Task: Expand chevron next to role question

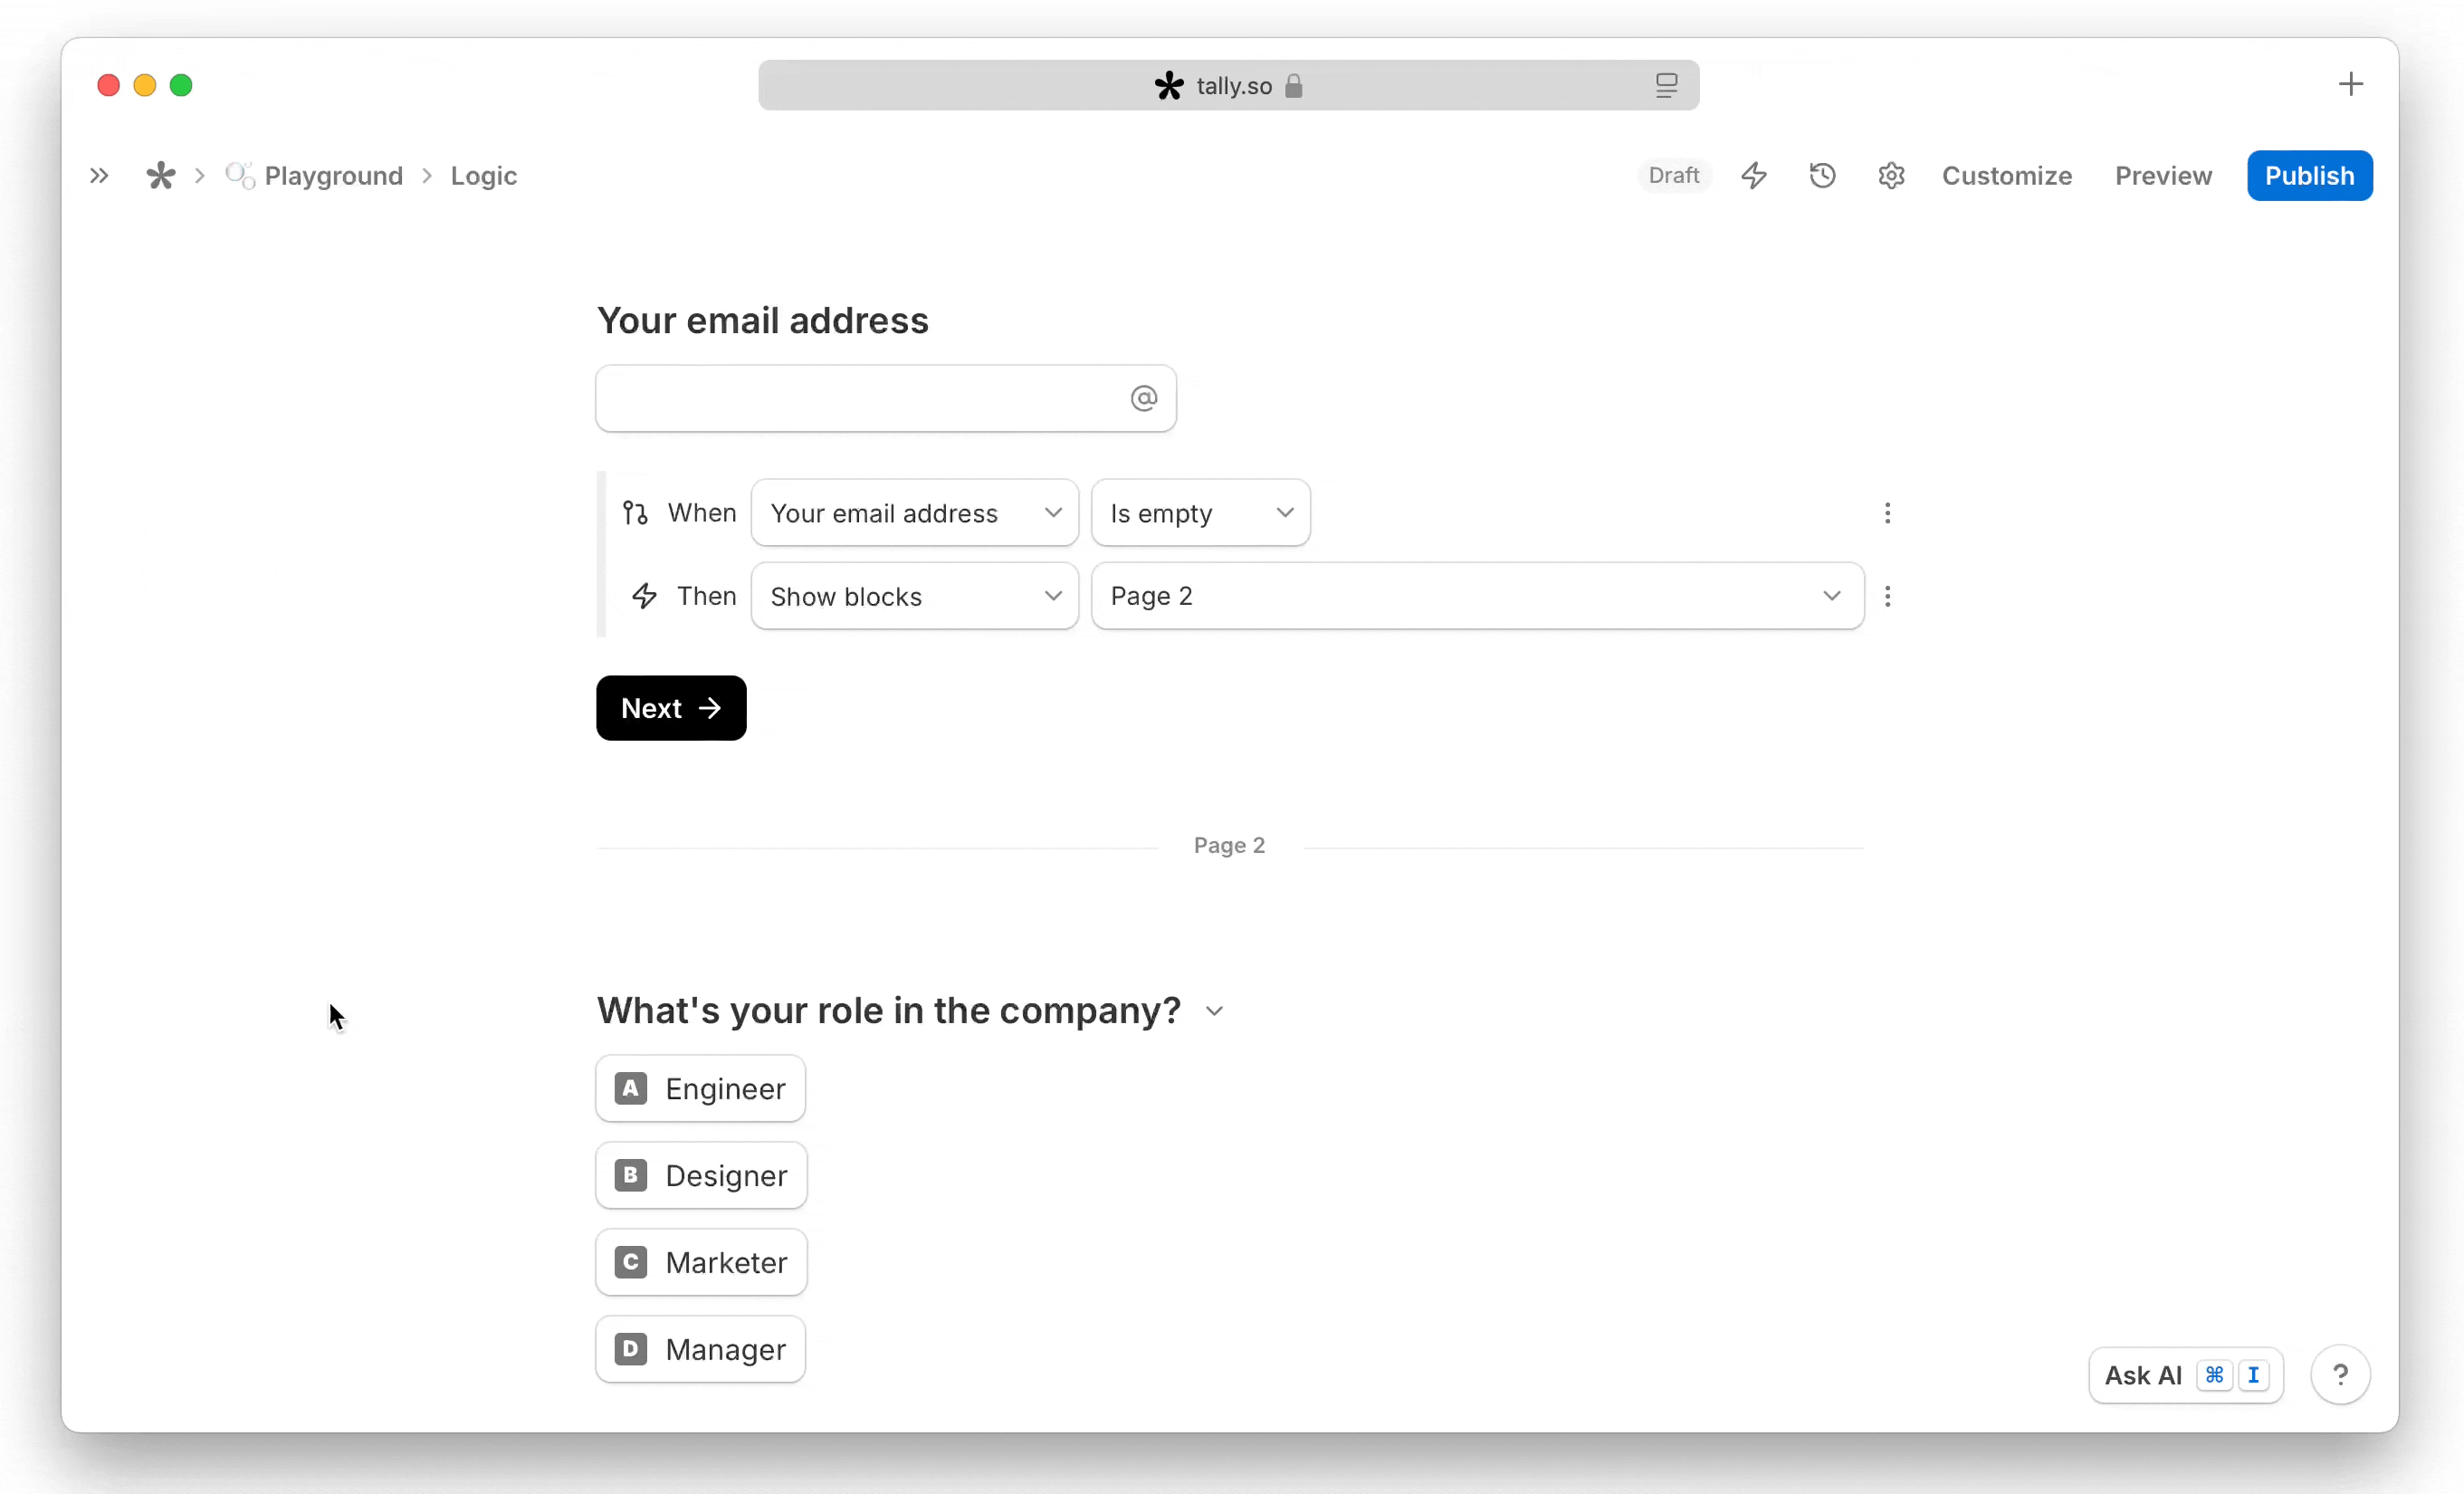Action: coord(1214,1012)
